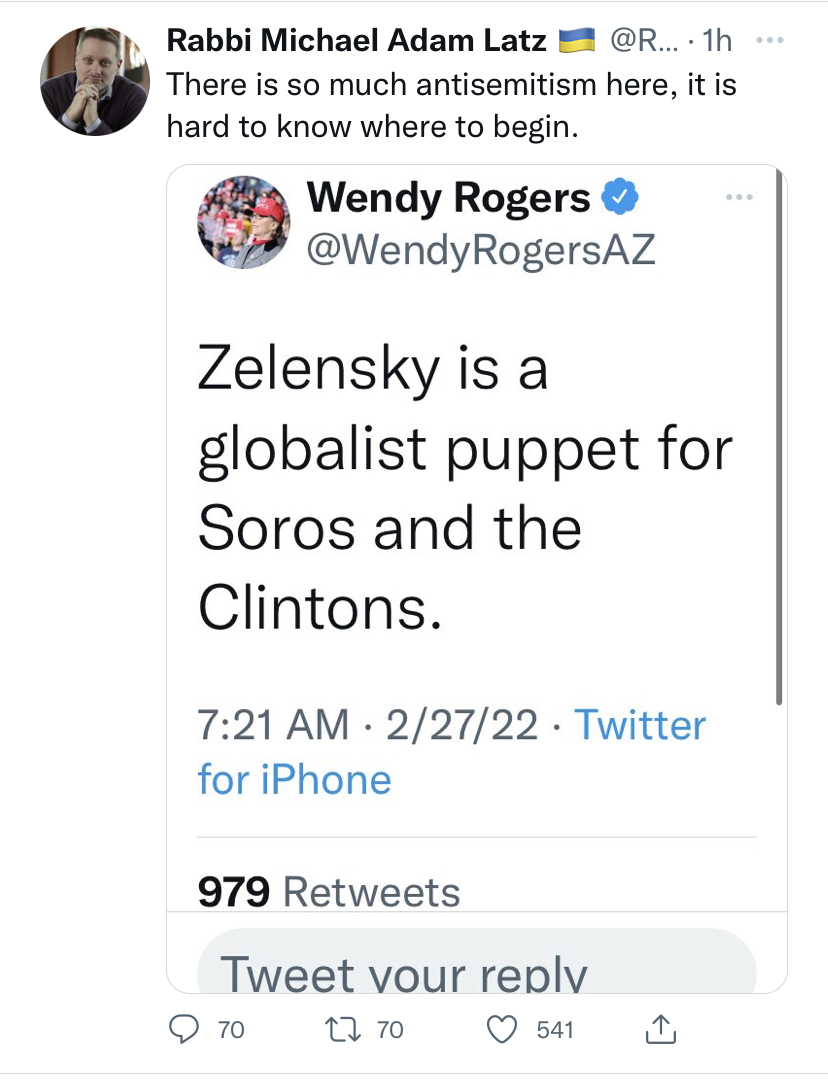
Task: Click the 1h timestamp on Latz's tweet
Action: tap(717, 41)
